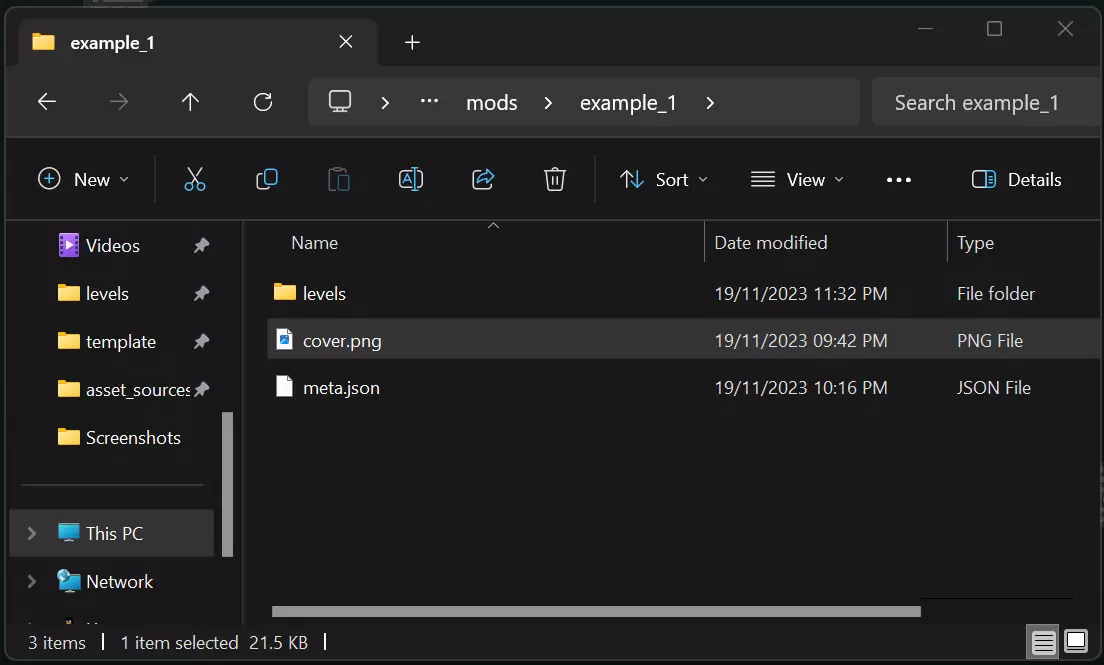
Task: Open levels in navigation pane
Action: coord(107,293)
